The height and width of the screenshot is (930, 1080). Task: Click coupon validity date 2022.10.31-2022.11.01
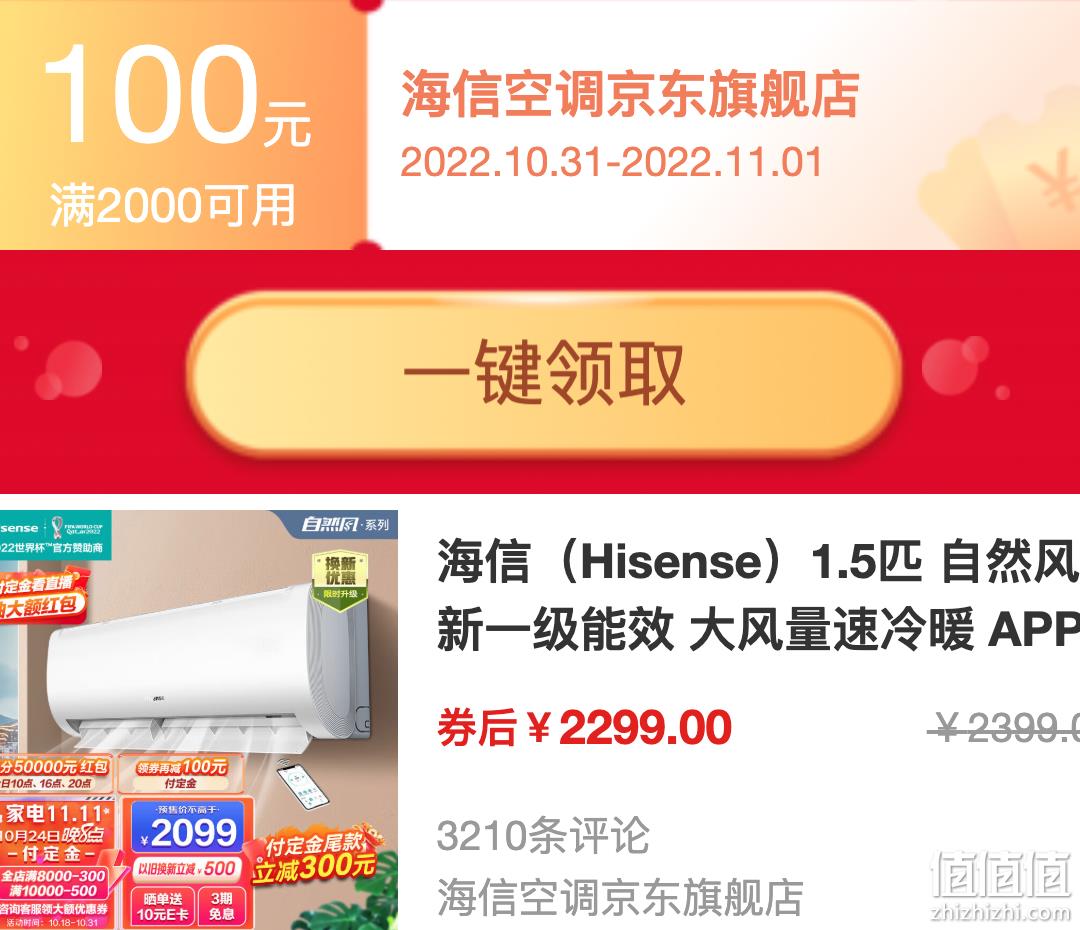tap(612, 163)
